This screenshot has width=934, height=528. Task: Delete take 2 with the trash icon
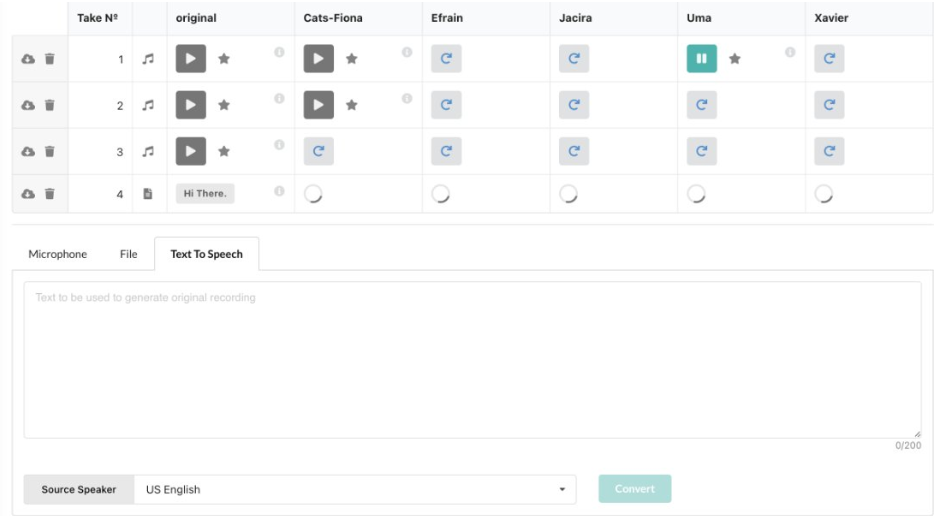(x=49, y=105)
